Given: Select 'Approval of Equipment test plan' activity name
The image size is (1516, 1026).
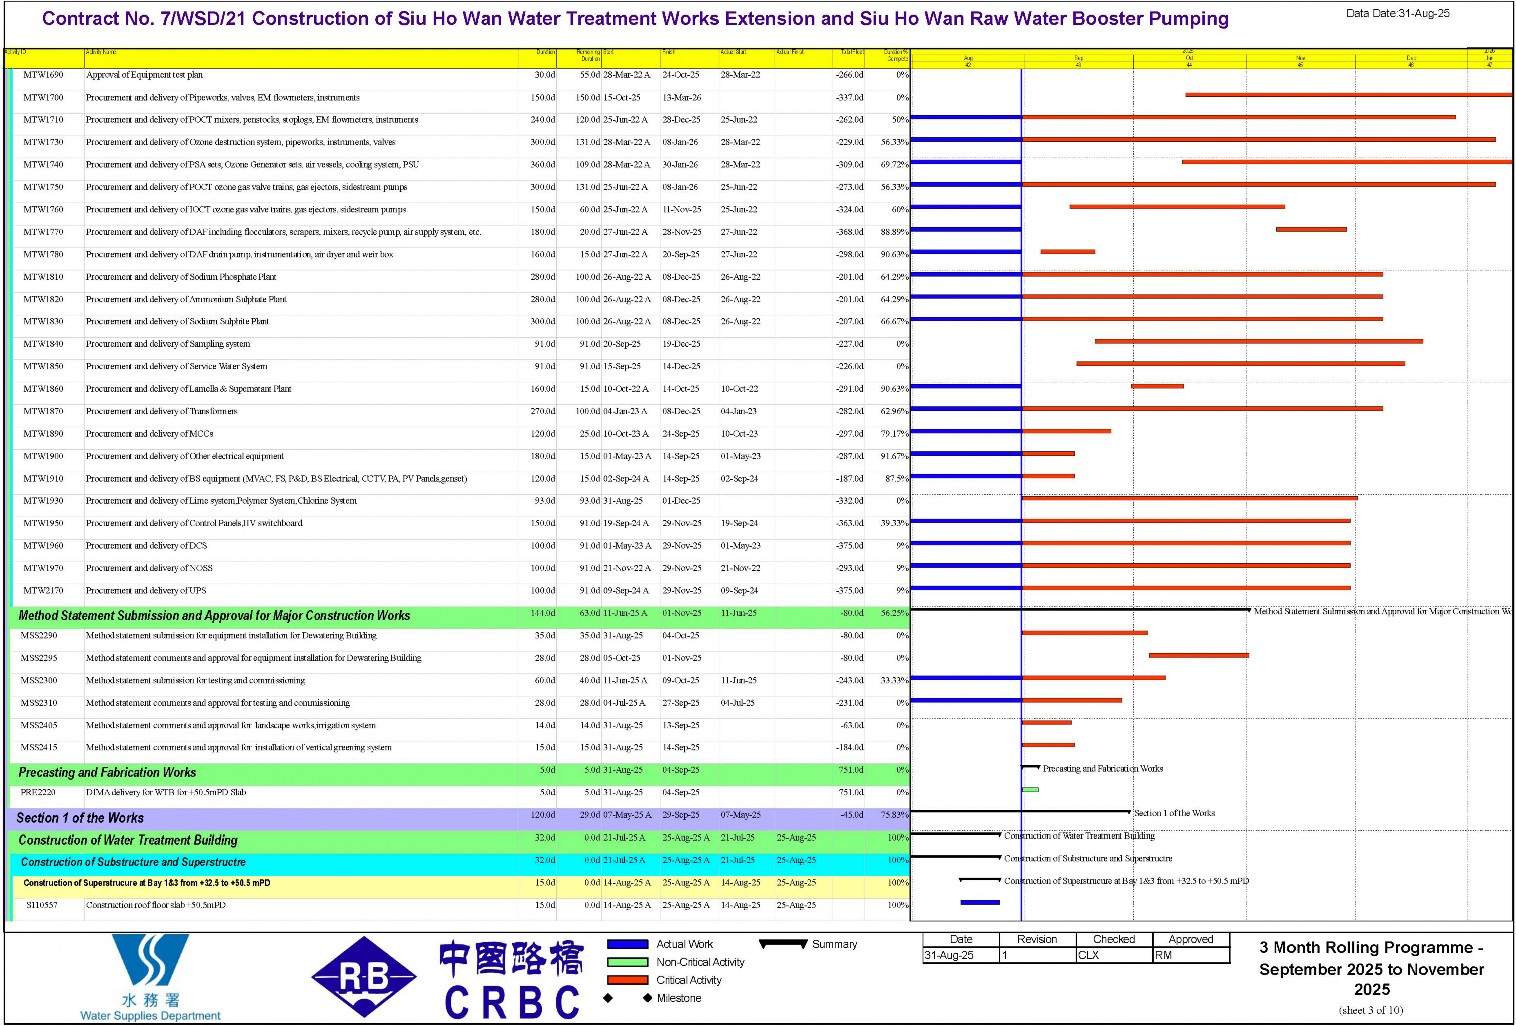Looking at the screenshot, I should point(144,75).
